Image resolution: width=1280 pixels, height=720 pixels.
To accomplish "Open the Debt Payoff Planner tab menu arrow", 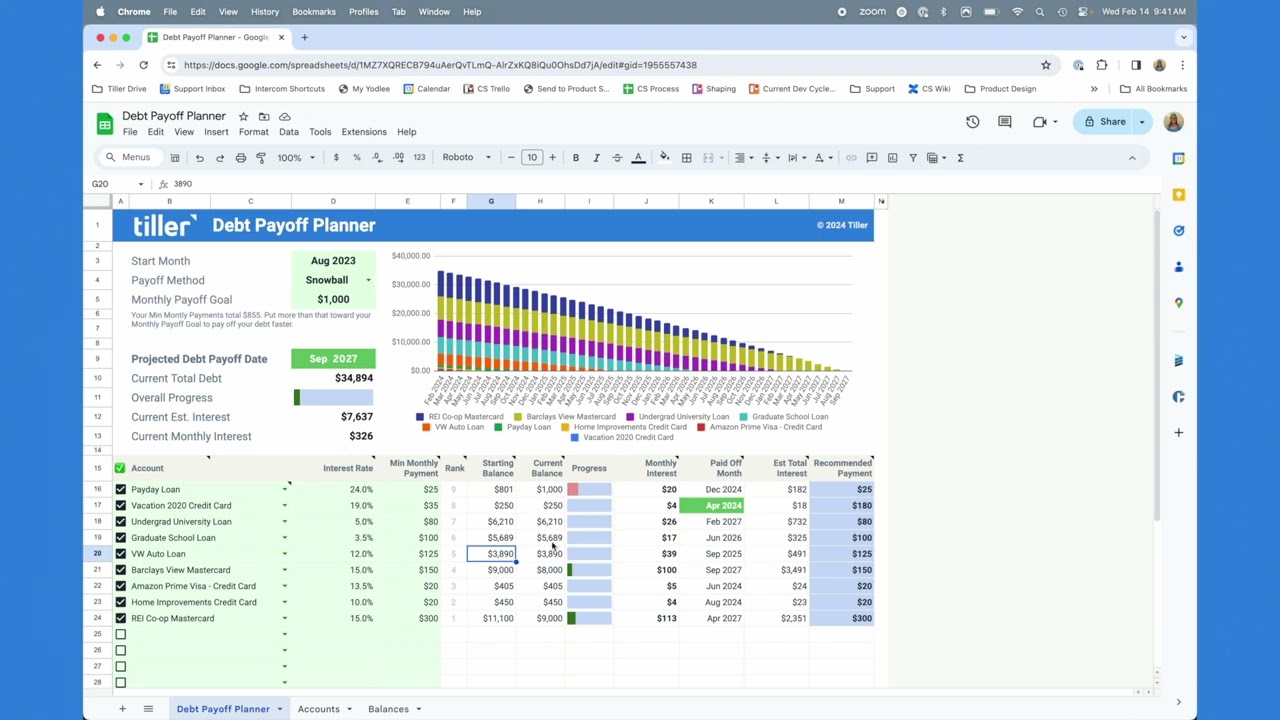I will click(x=279, y=709).
